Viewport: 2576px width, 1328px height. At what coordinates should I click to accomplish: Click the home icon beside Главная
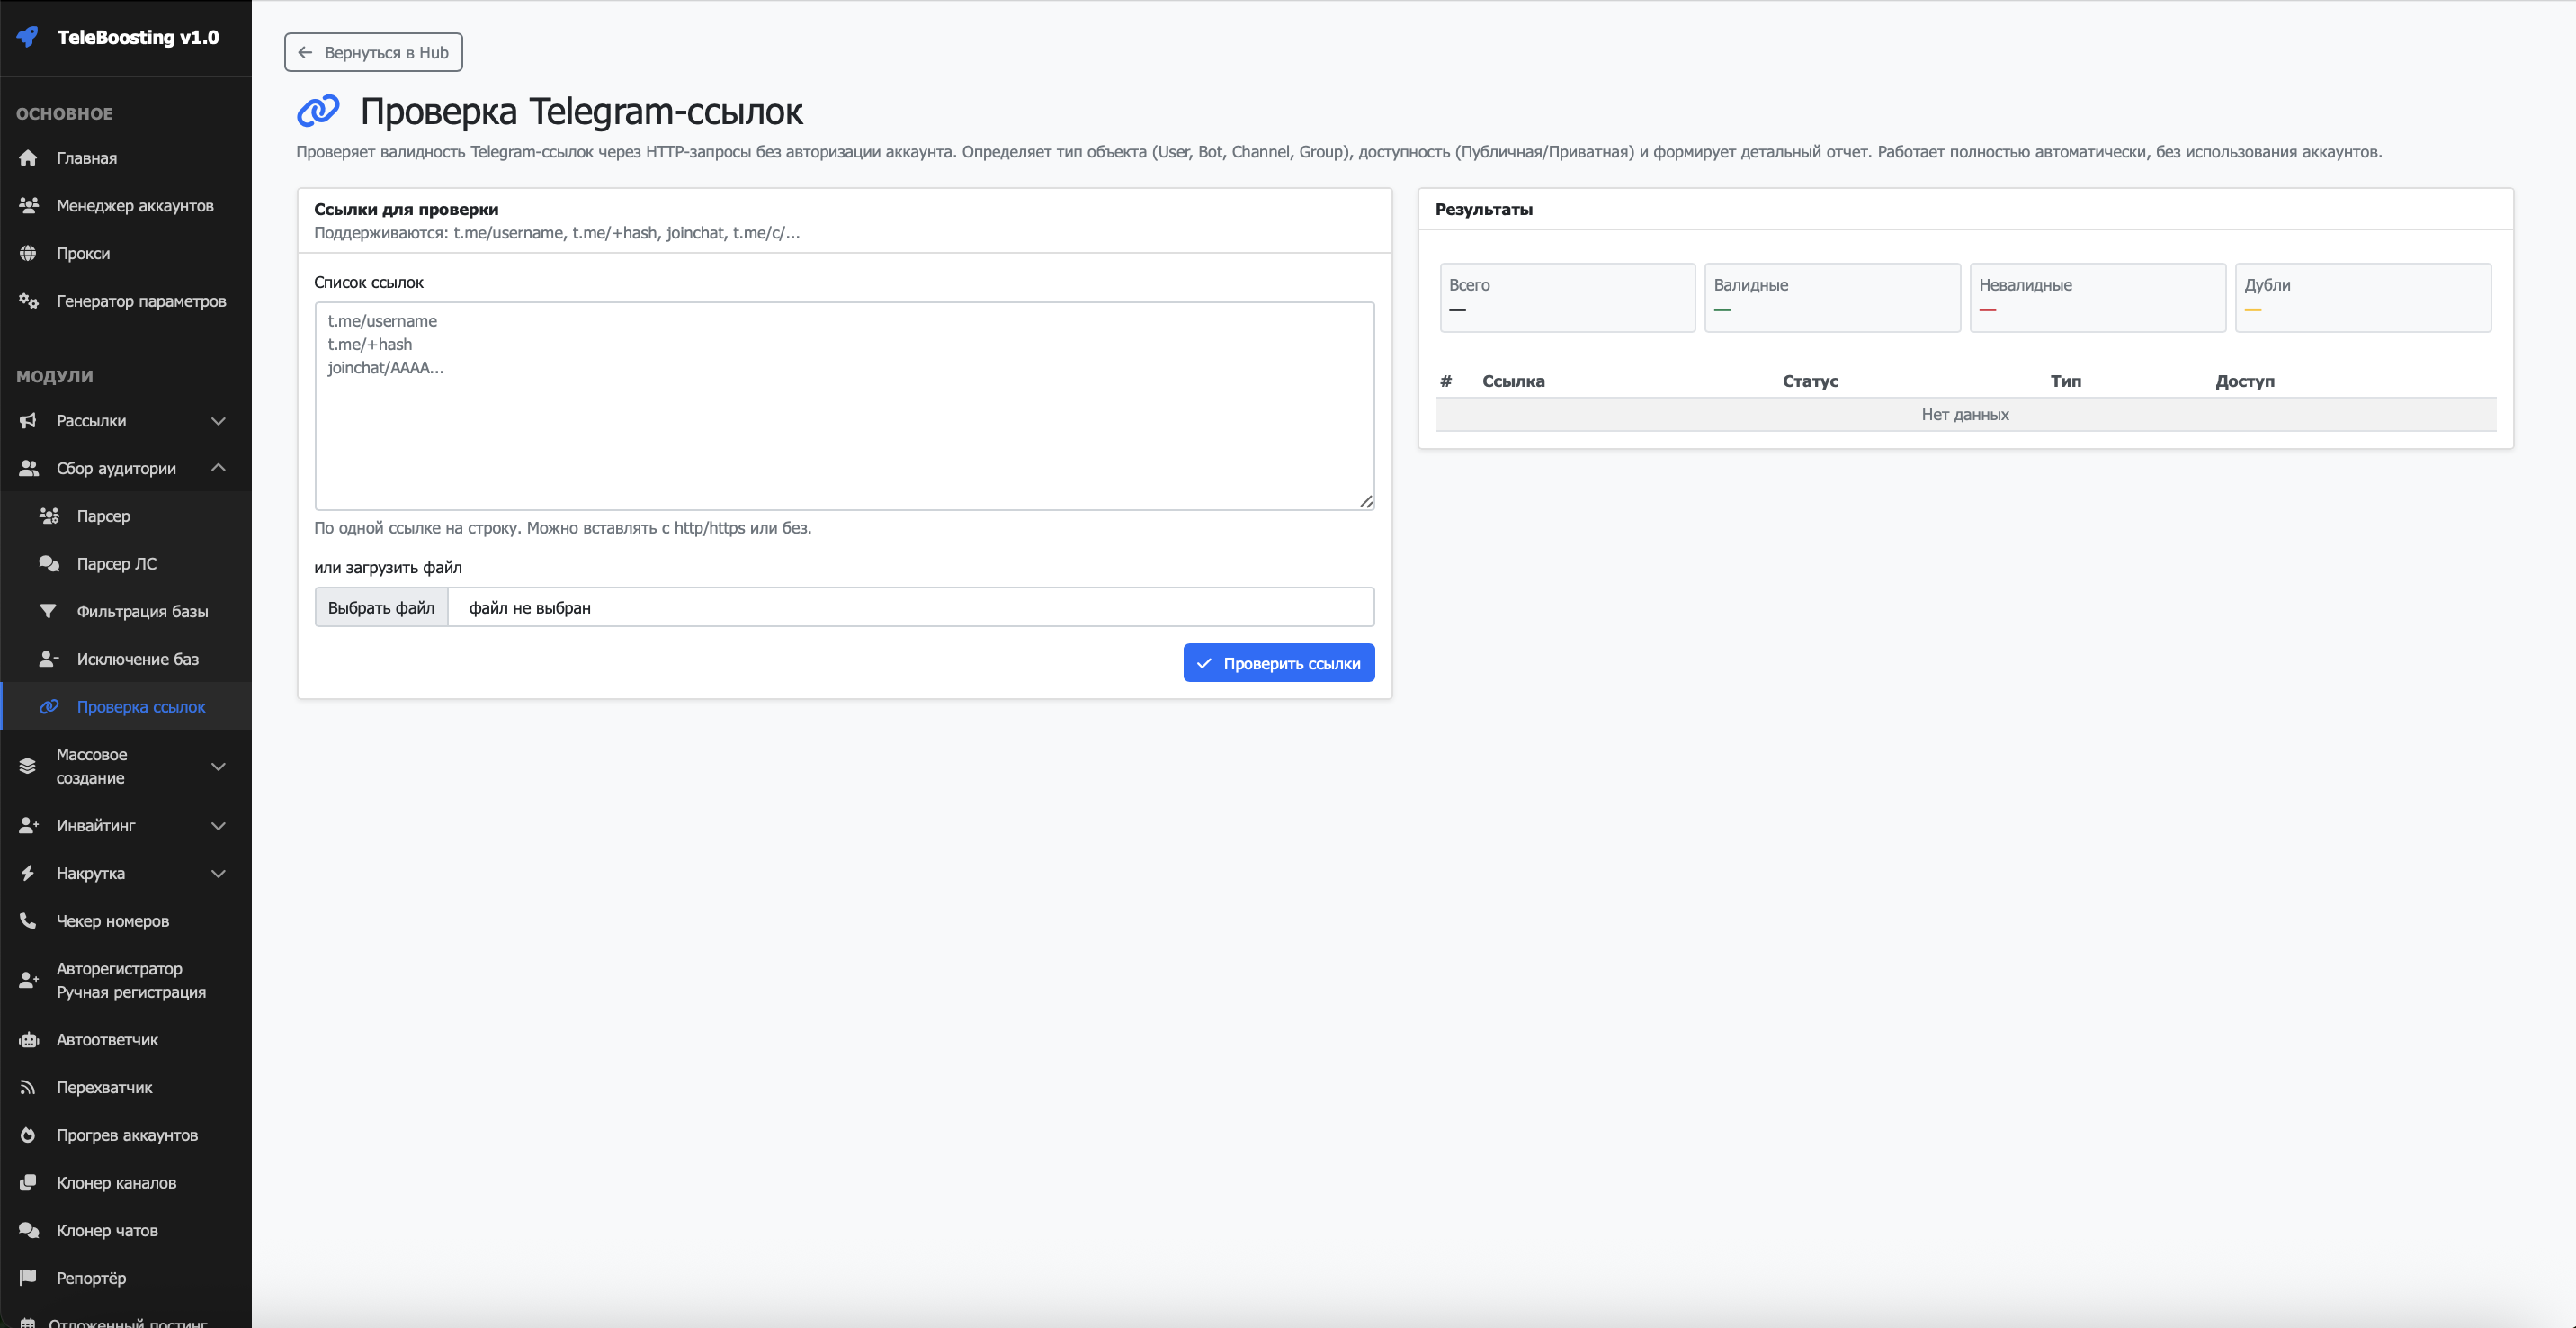(28, 158)
